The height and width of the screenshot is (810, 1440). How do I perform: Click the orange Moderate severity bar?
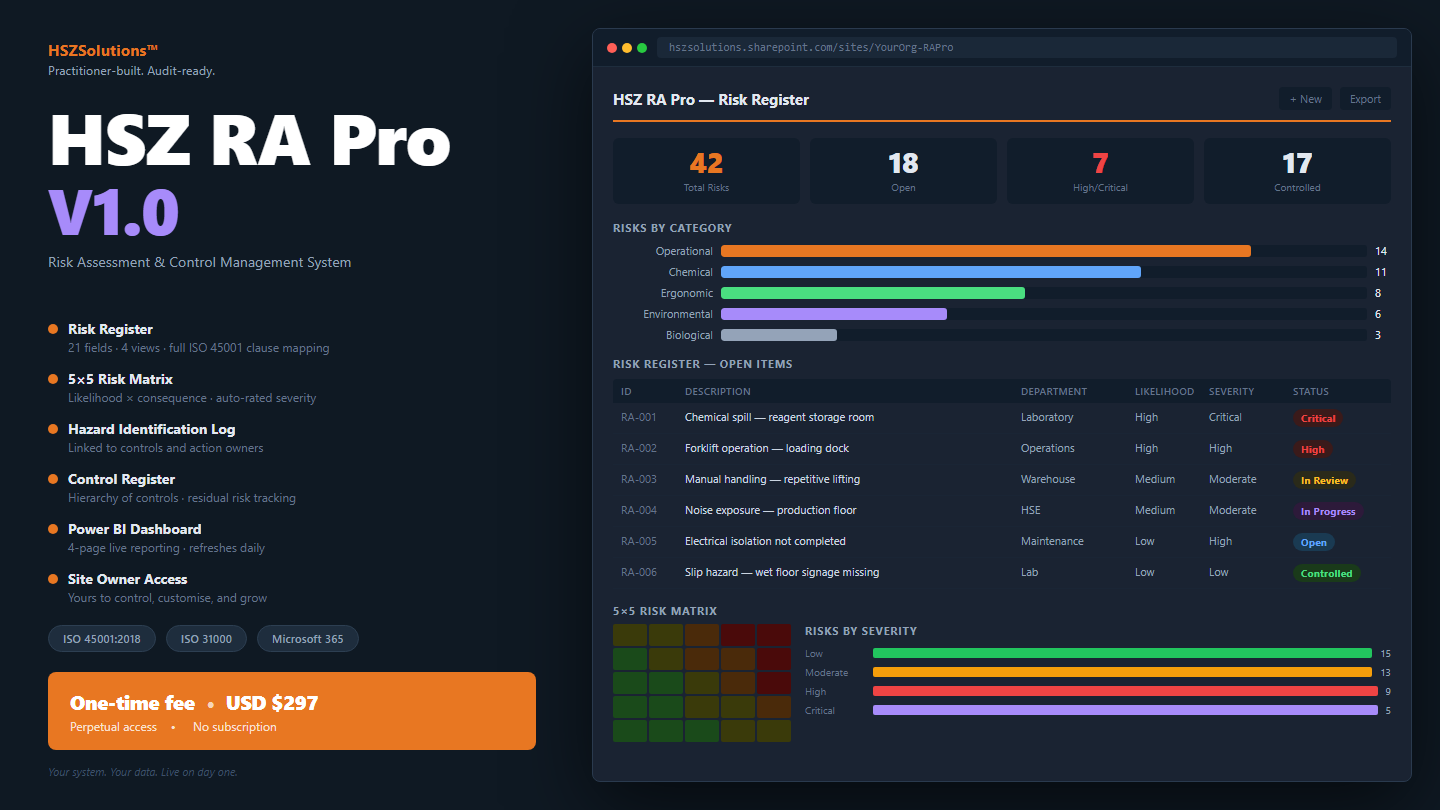tap(1122, 672)
